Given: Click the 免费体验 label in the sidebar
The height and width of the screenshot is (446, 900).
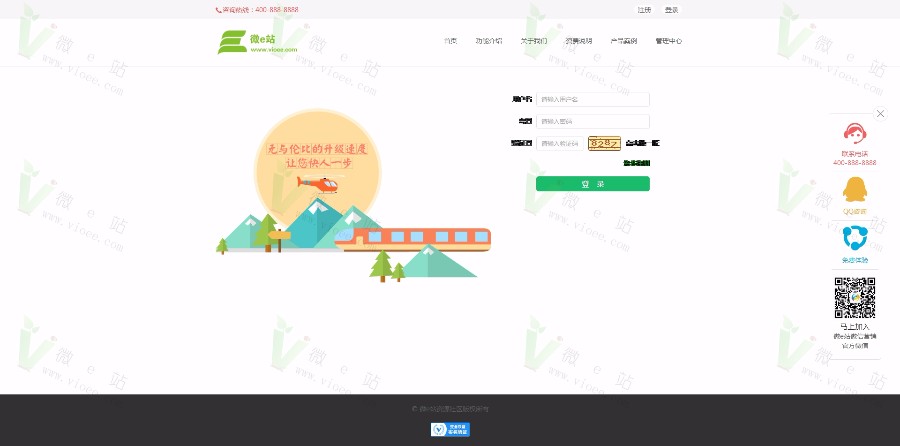Looking at the screenshot, I should (855, 260).
